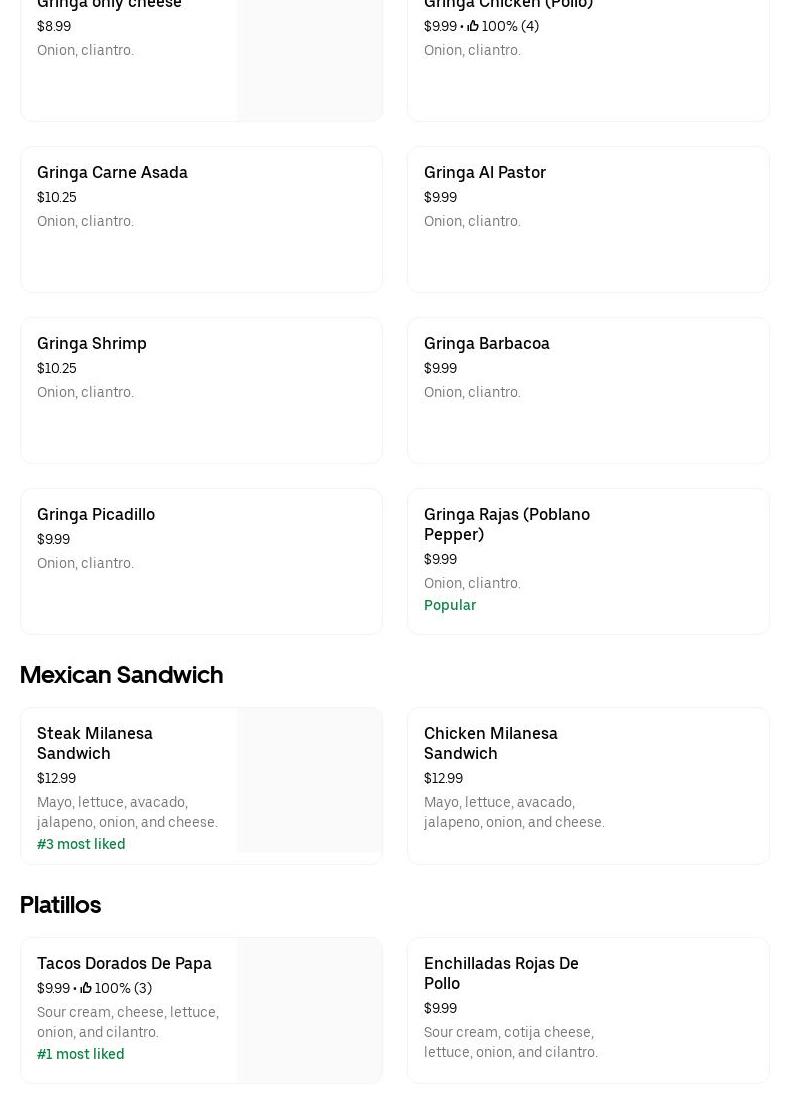
Task: Click Tacos Dorados De Papa image thumbnail
Action: coord(309,1010)
